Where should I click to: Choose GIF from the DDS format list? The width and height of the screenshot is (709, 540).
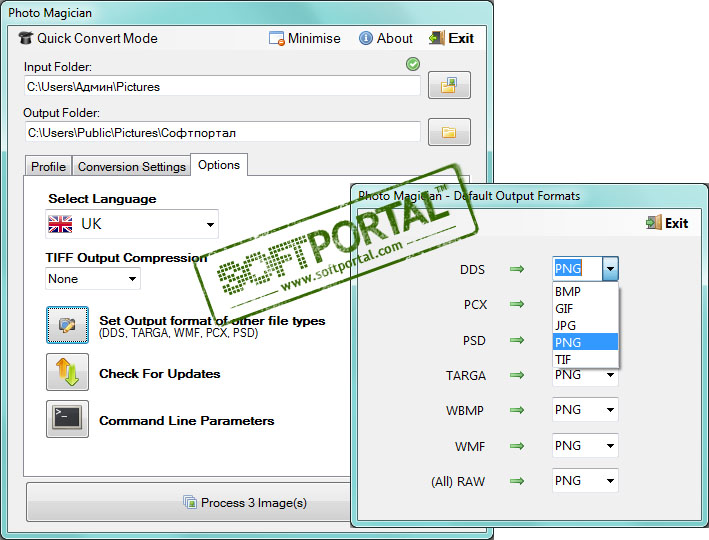[586, 308]
